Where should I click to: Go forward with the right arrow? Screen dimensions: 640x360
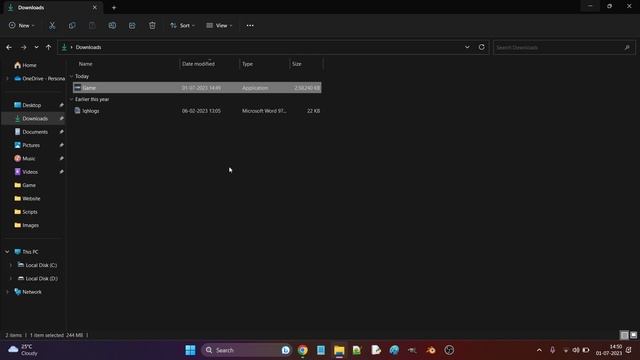coord(23,47)
